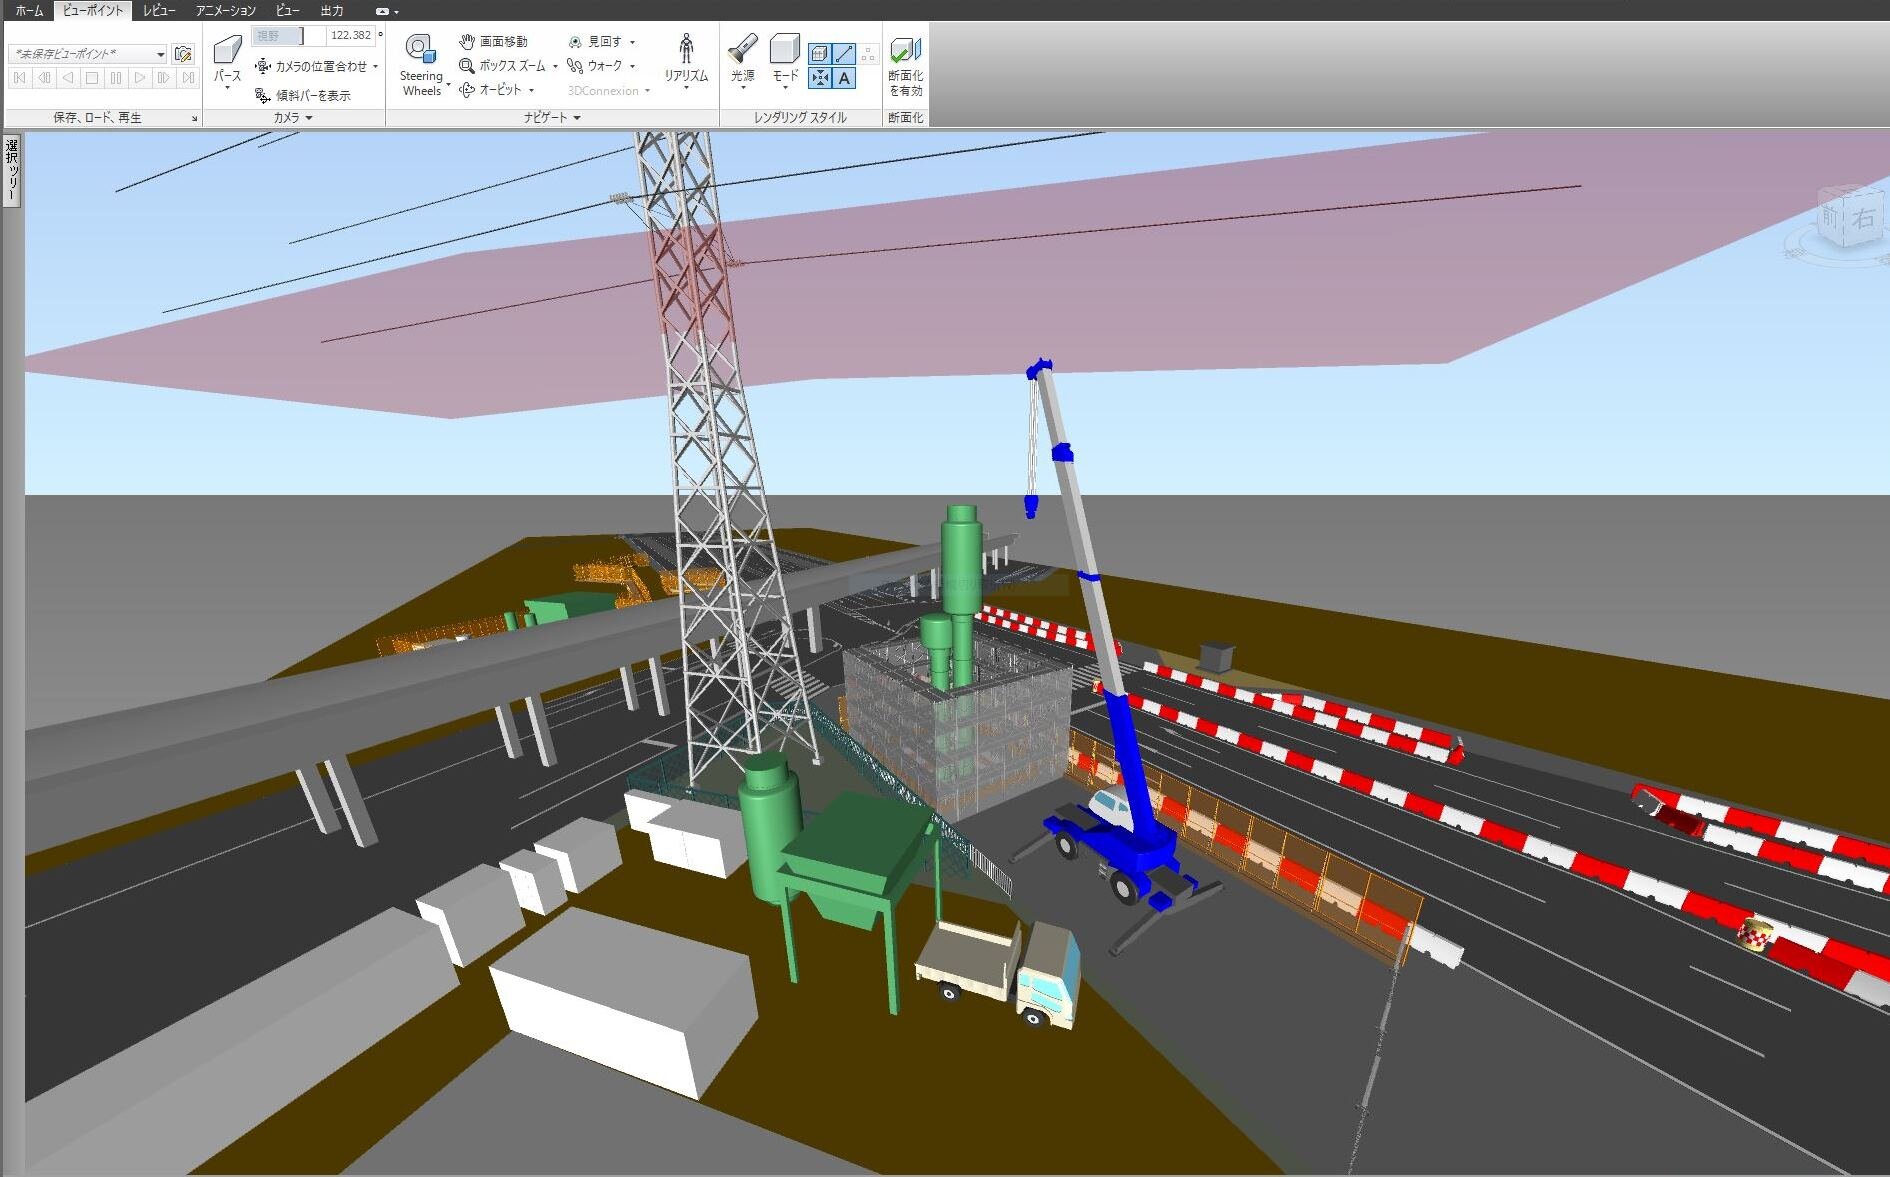Toggle points display dotted icon
Screen dimensions: 1890x1177
868,54
